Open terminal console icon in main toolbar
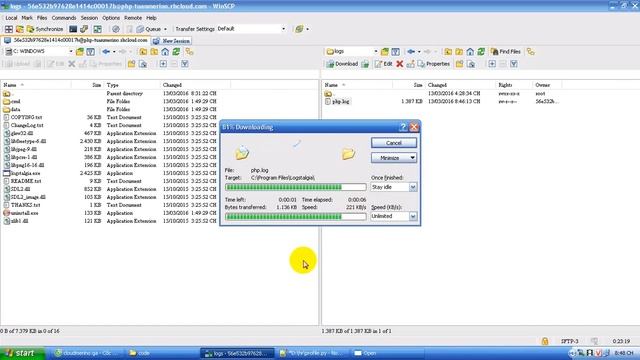 coord(73,29)
